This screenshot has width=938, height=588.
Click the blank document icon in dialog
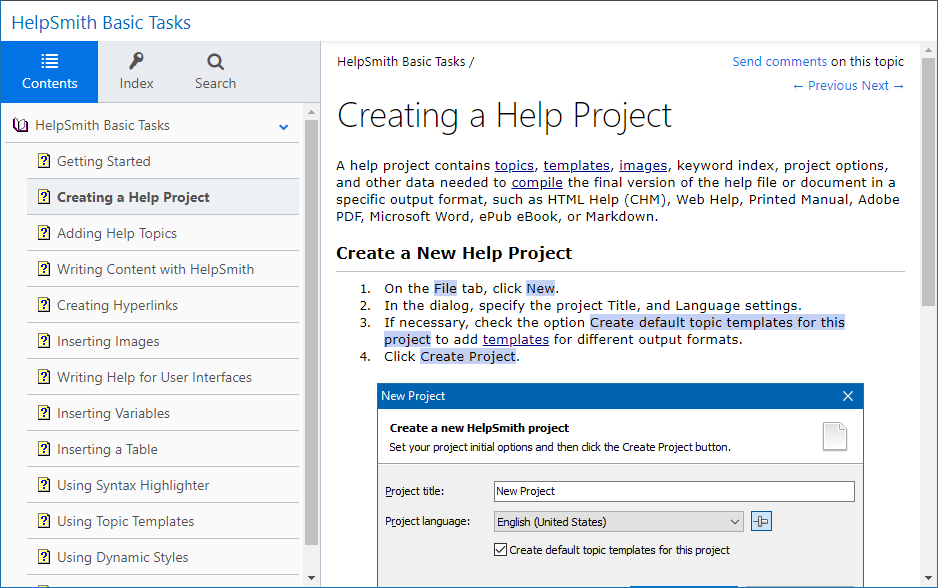point(835,436)
